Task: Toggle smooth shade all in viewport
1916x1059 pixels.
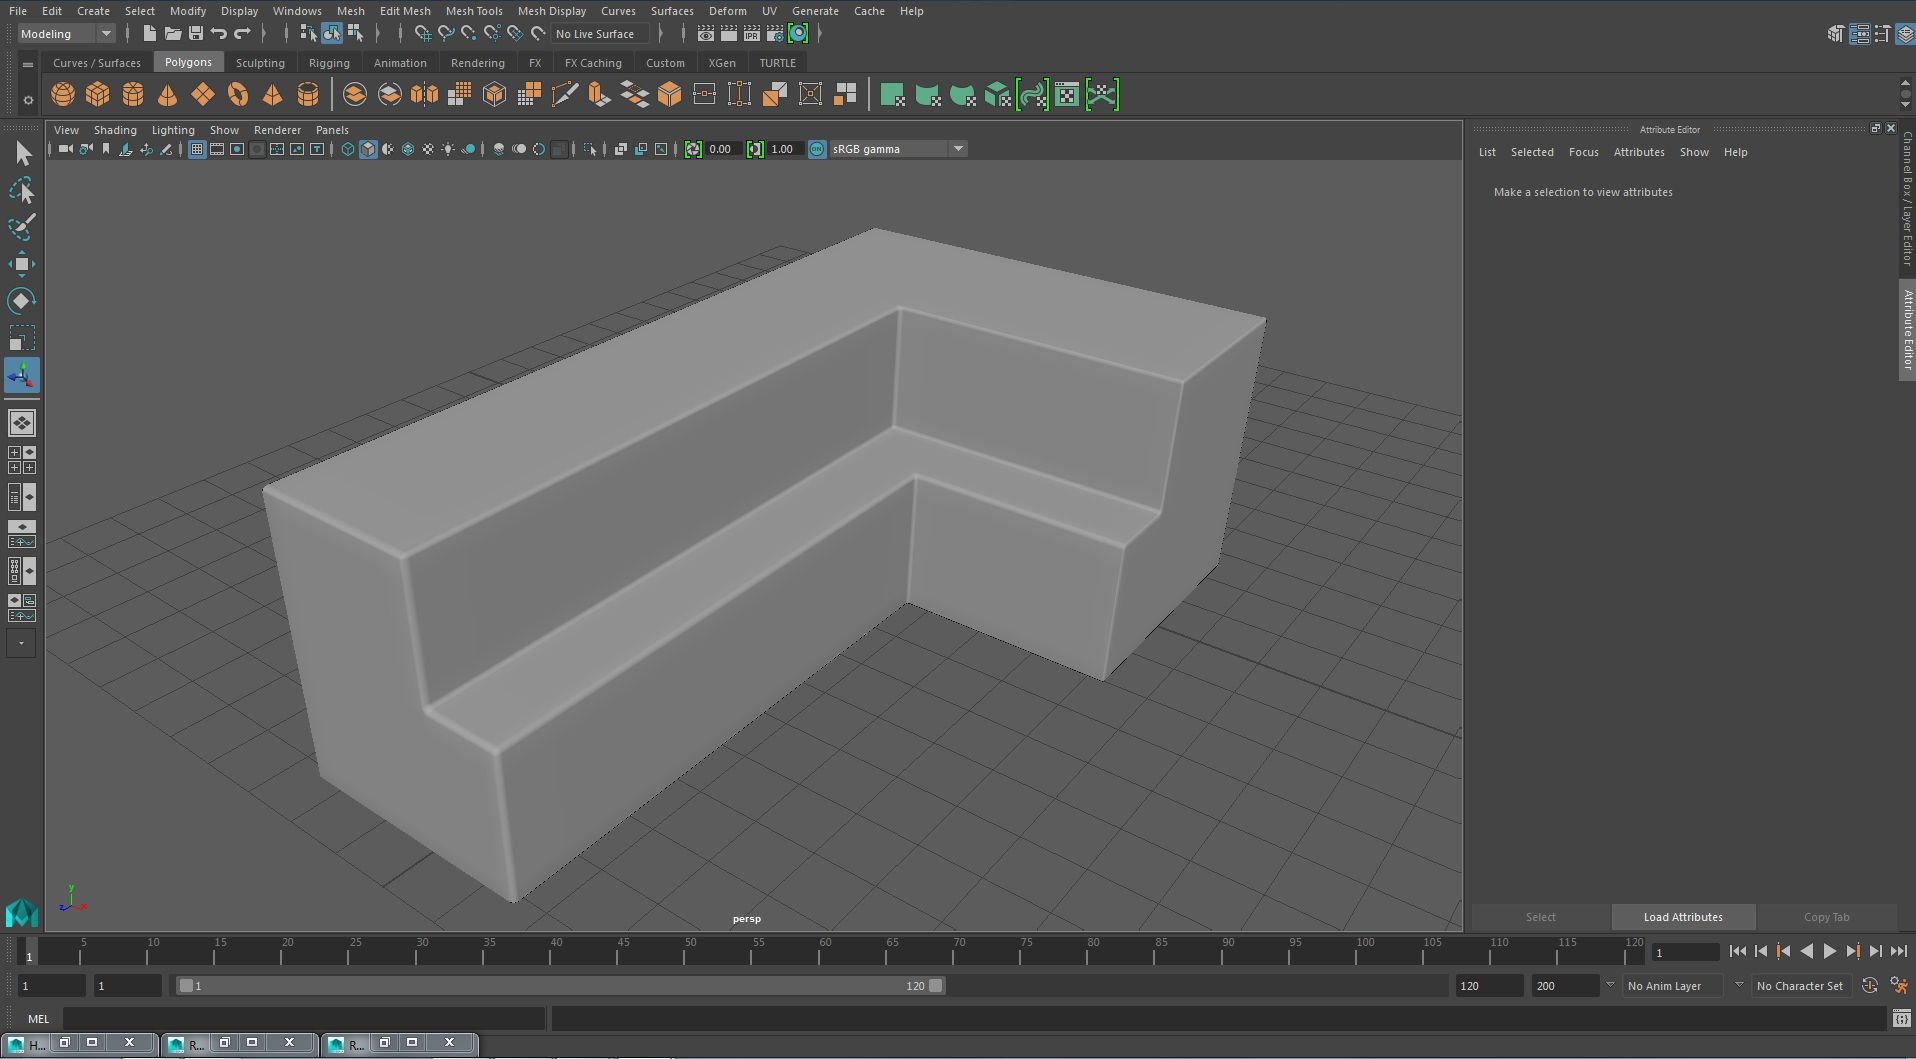Action: pyautogui.click(x=368, y=149)
